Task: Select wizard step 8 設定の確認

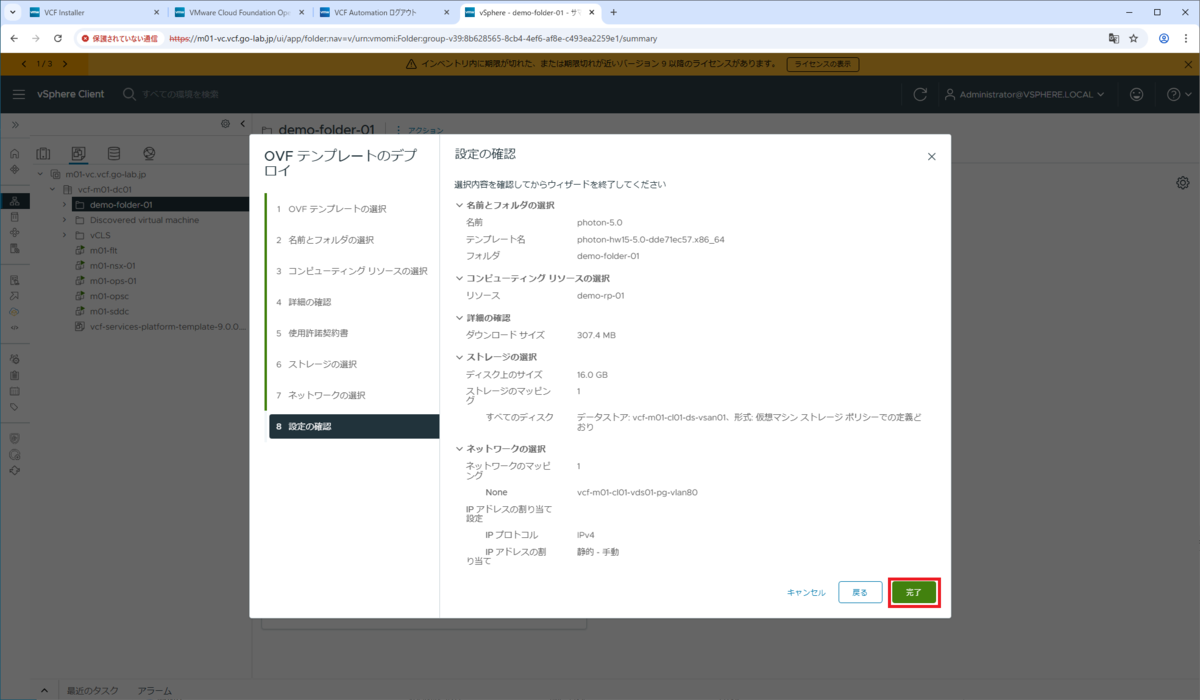Action: pyautogui.click(x=352, y=426)
